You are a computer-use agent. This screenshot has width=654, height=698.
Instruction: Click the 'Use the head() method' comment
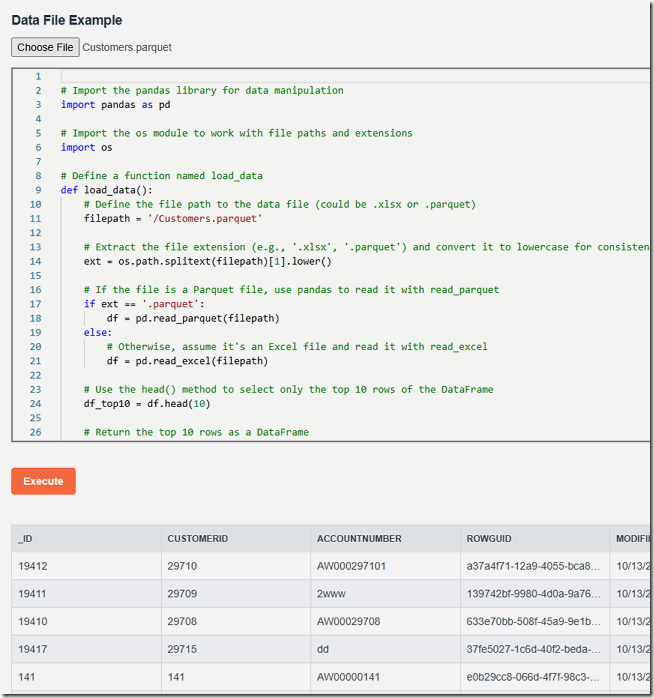tap(288, 390)
